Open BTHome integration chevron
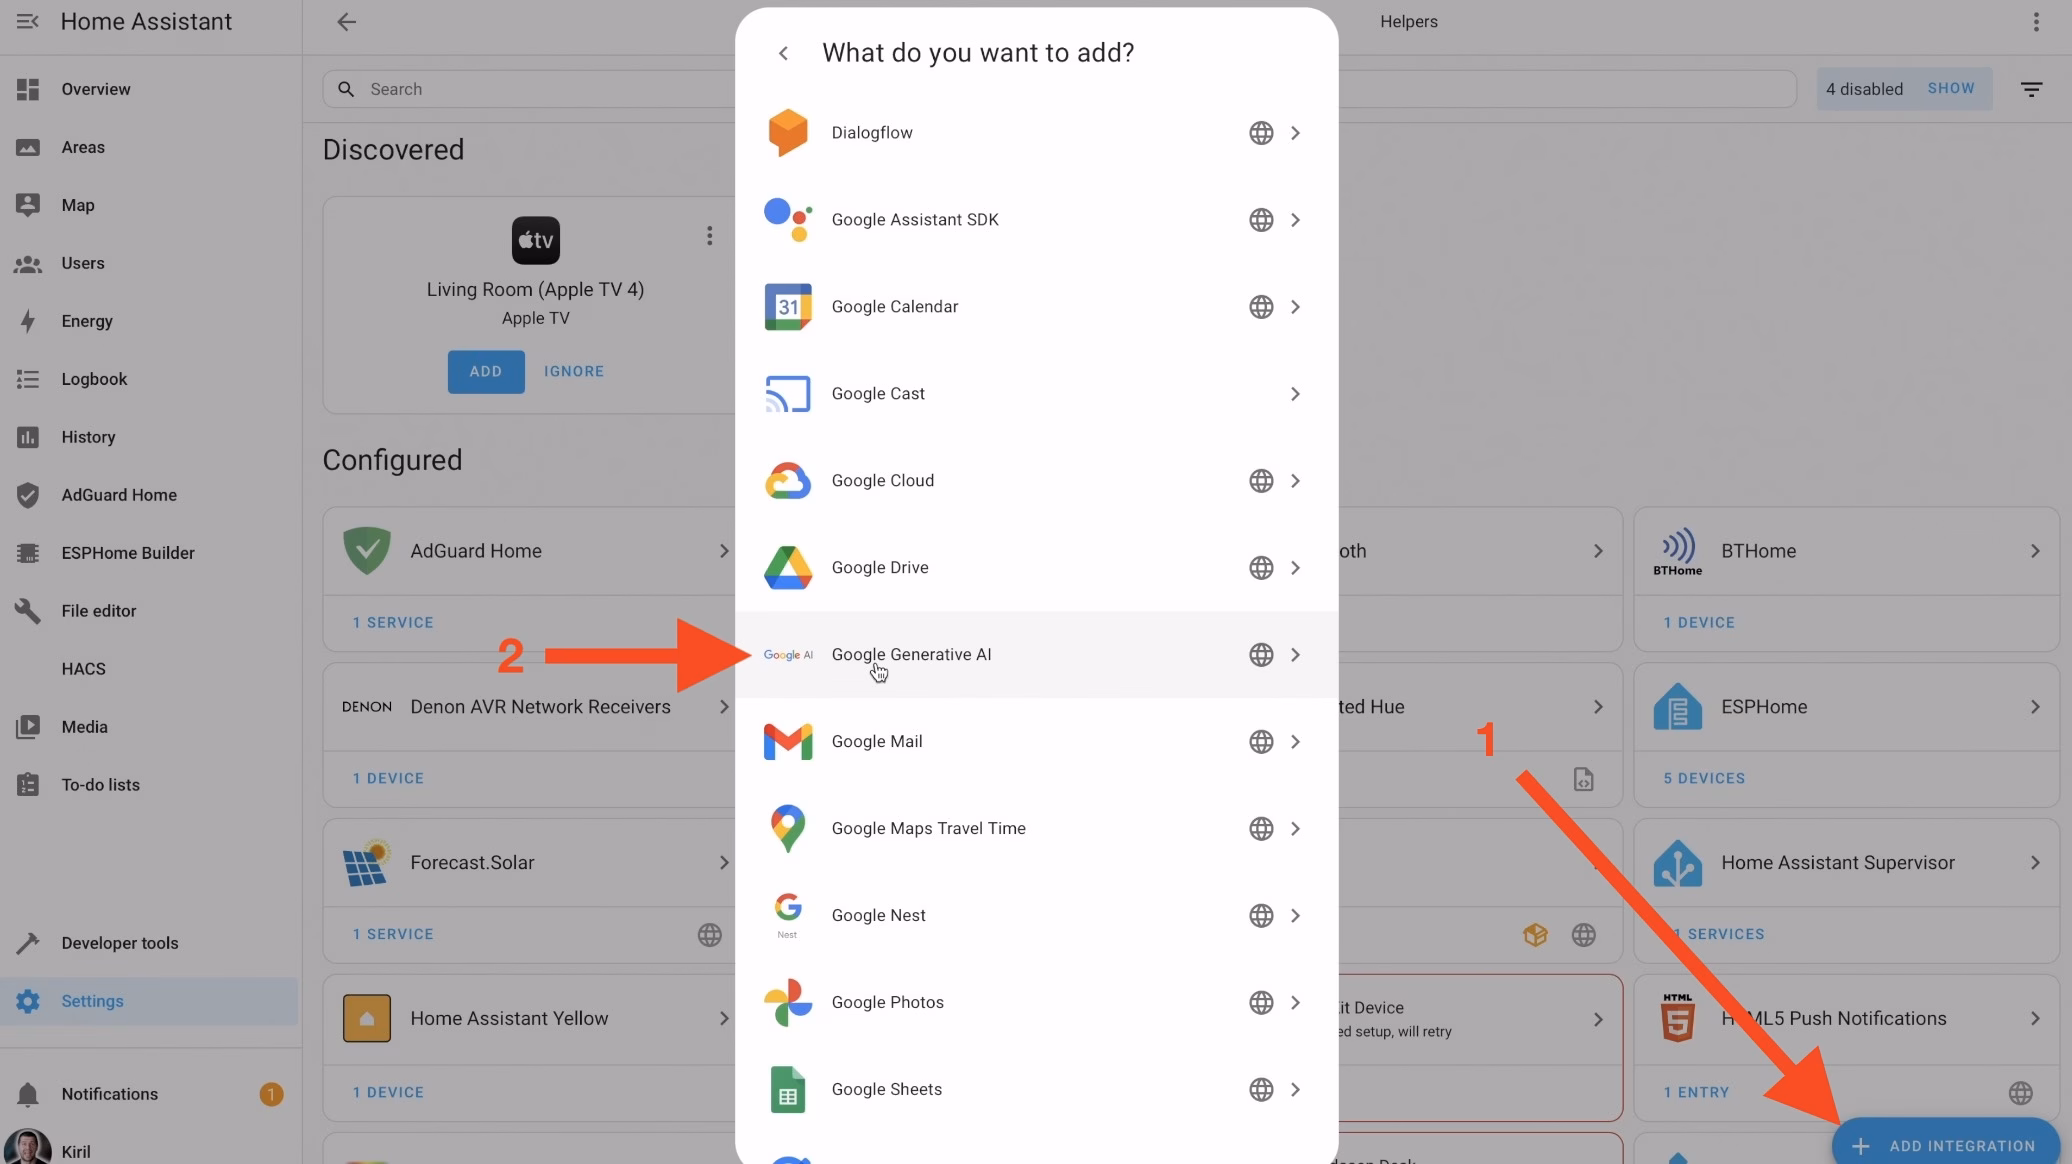Viewport: 2072px width, 1164px height. coord(2035,551)
